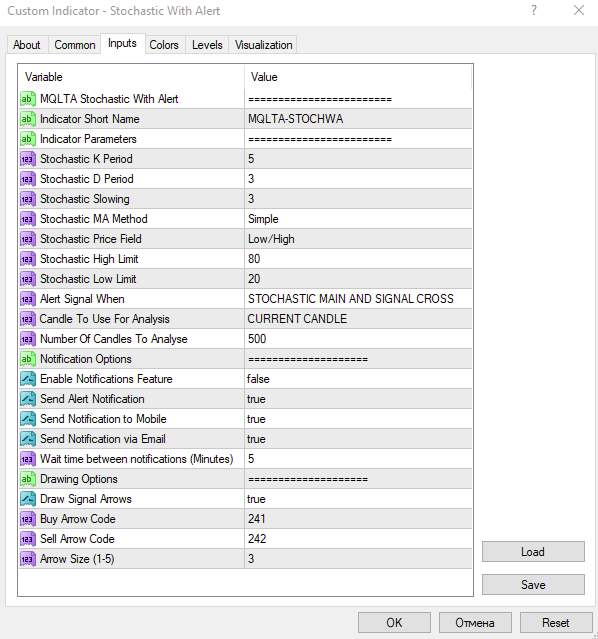Open the Levels tab
The height and width of the screenshot is (639, 598).
(207, 45)
